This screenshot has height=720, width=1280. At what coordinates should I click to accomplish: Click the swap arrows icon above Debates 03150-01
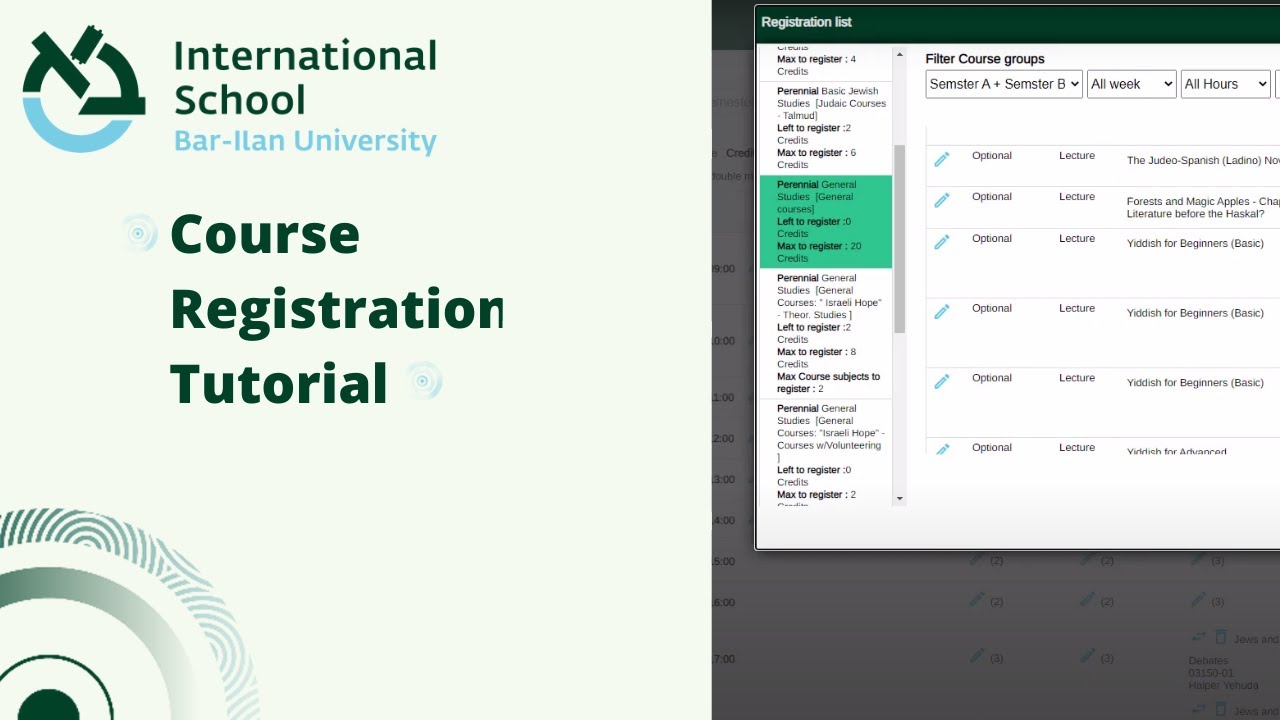coord(1198,637)
